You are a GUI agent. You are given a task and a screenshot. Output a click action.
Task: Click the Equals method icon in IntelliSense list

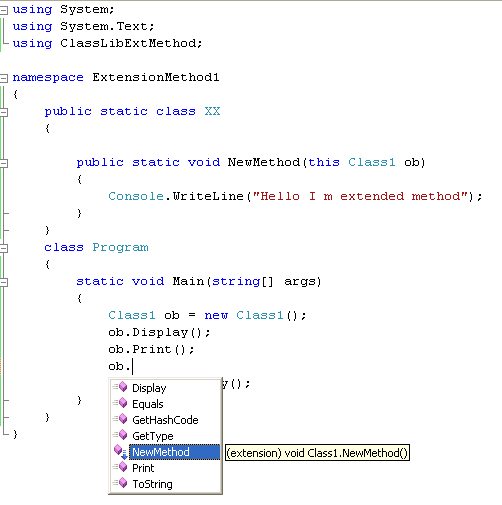click(x=120, y=403)
